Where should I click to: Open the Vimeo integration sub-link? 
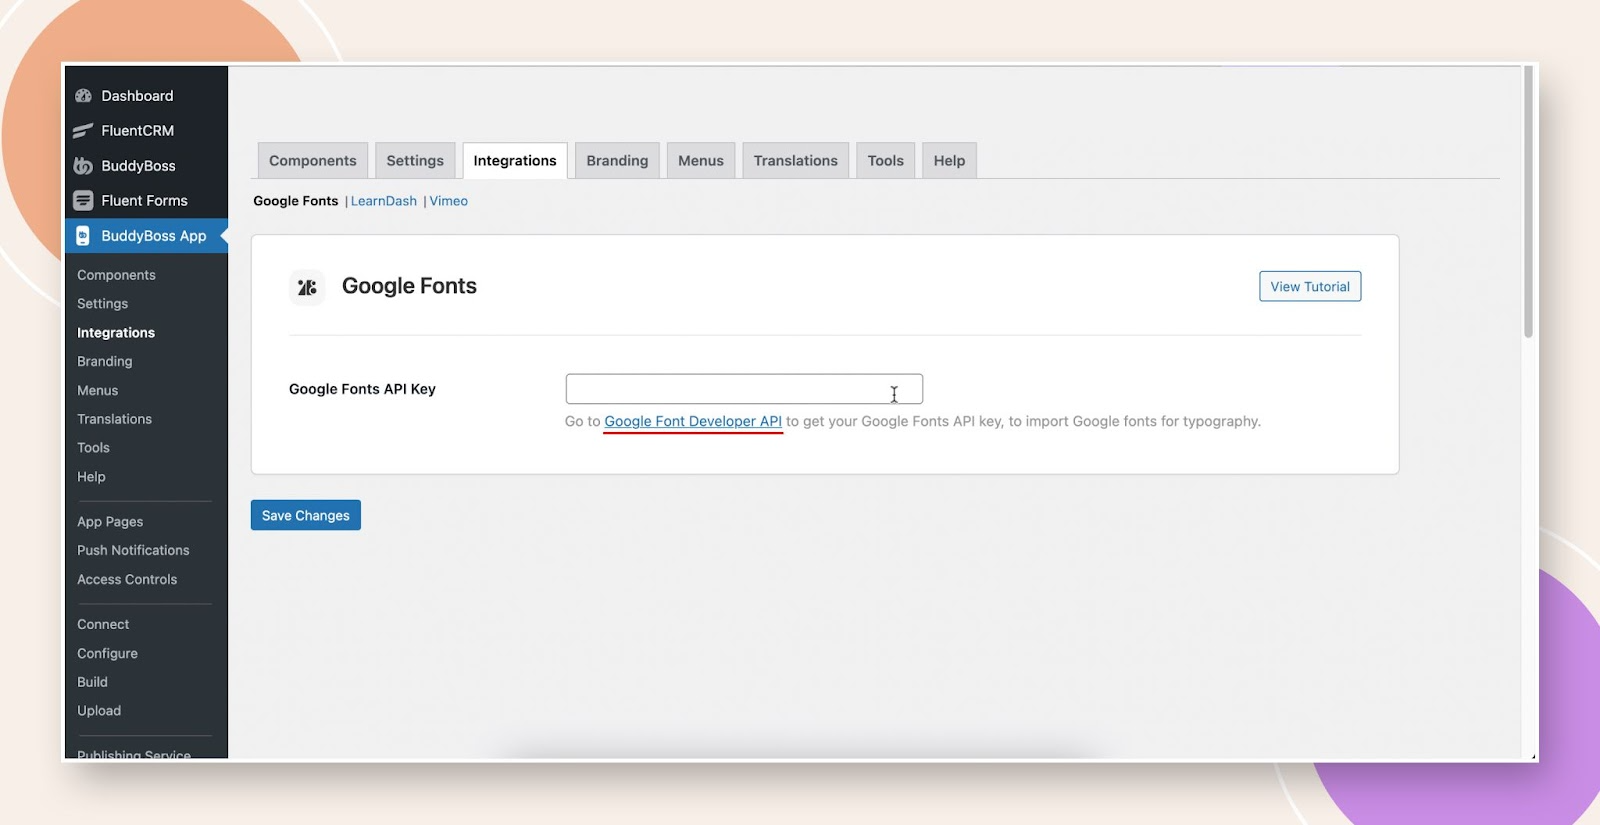click(x=448, y=201)
